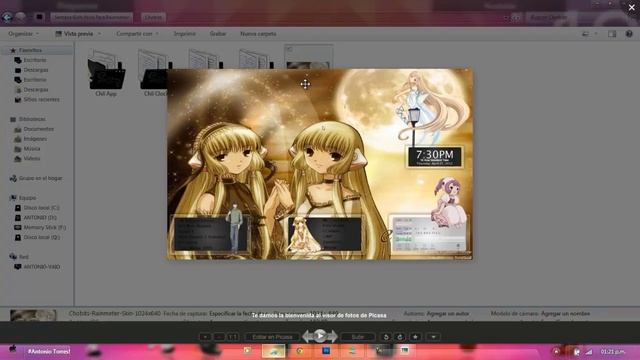Click Nueva carpeta in the Explorer toolbar

tap(258, 34)
